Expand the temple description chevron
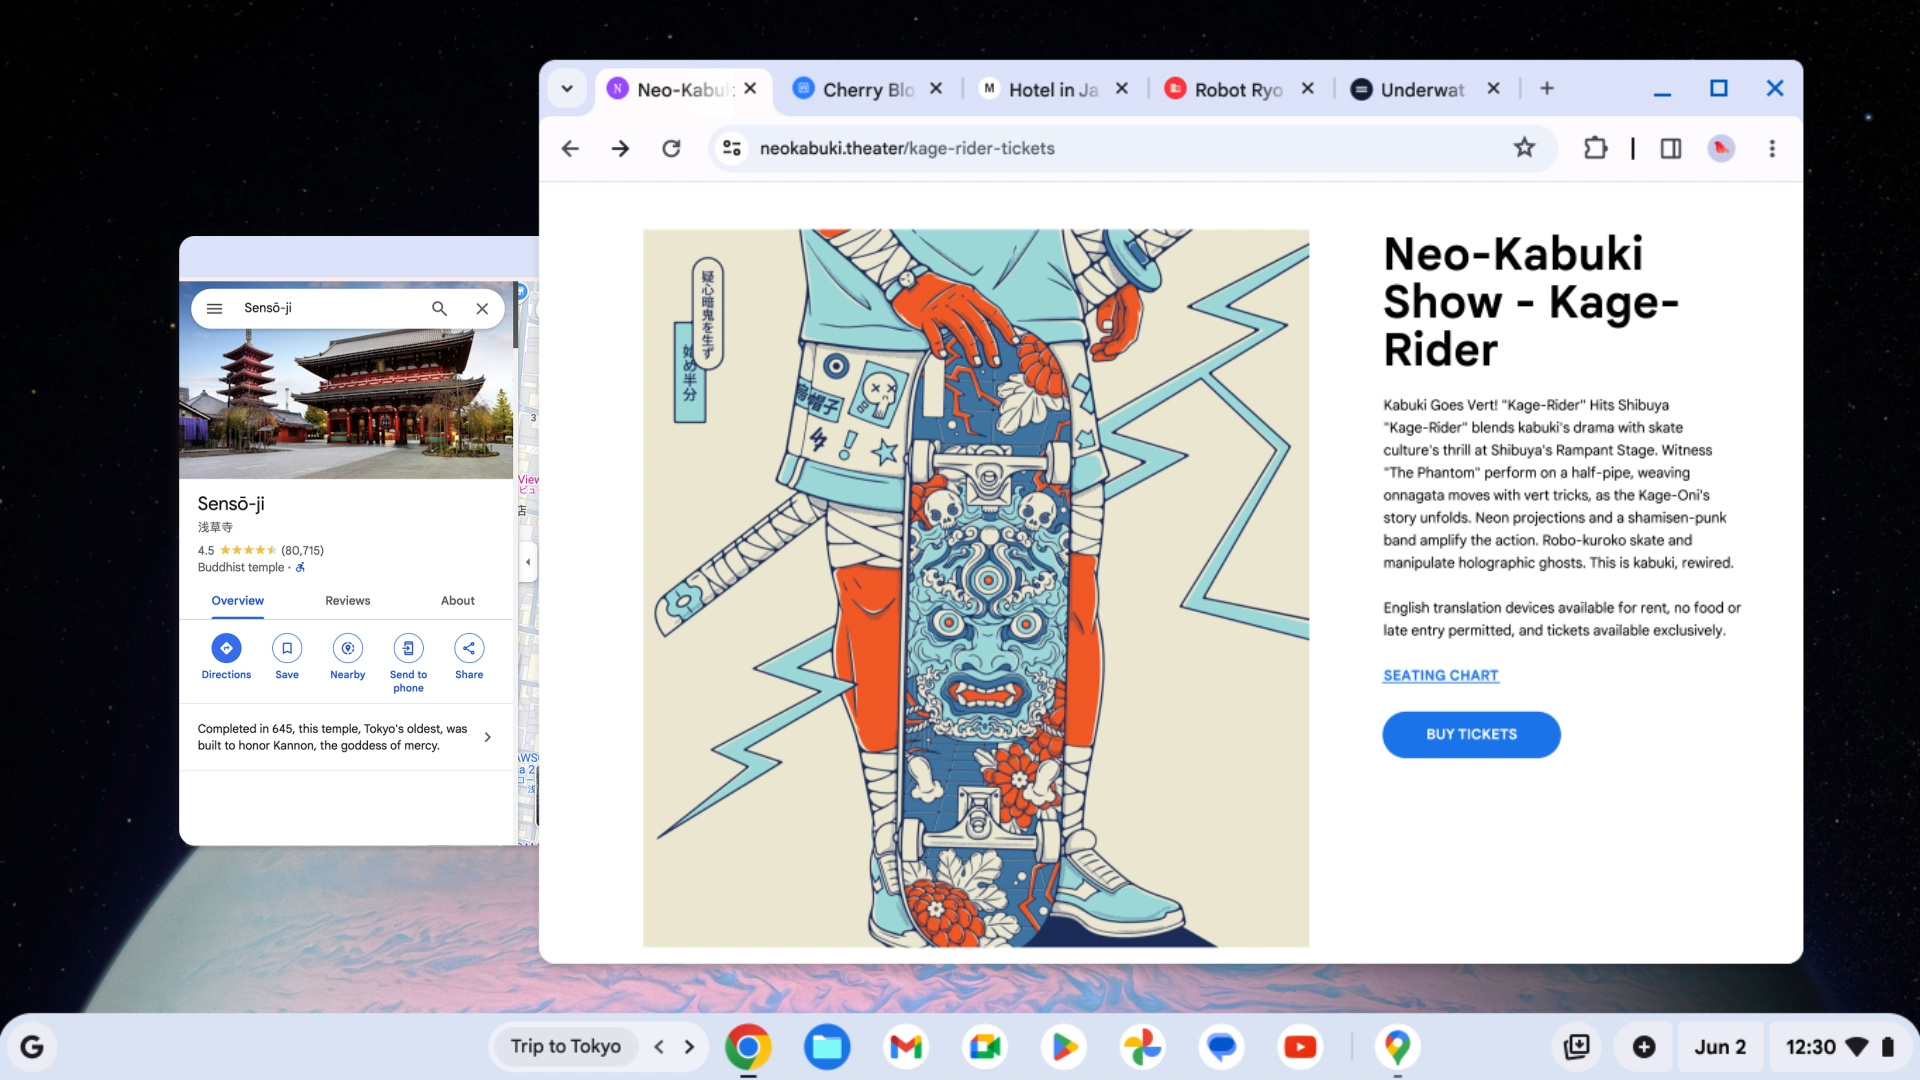Image resolution: width=1920 pixels, height=1080 pixels. [487, 737]
